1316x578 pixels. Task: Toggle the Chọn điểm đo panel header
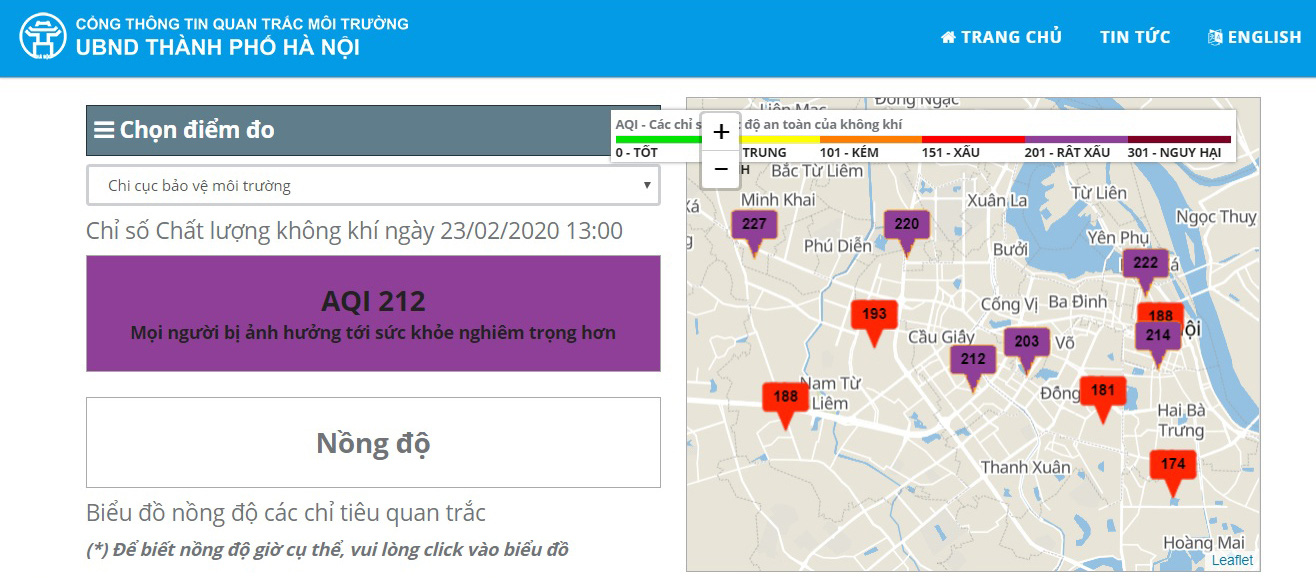[373, 130]
